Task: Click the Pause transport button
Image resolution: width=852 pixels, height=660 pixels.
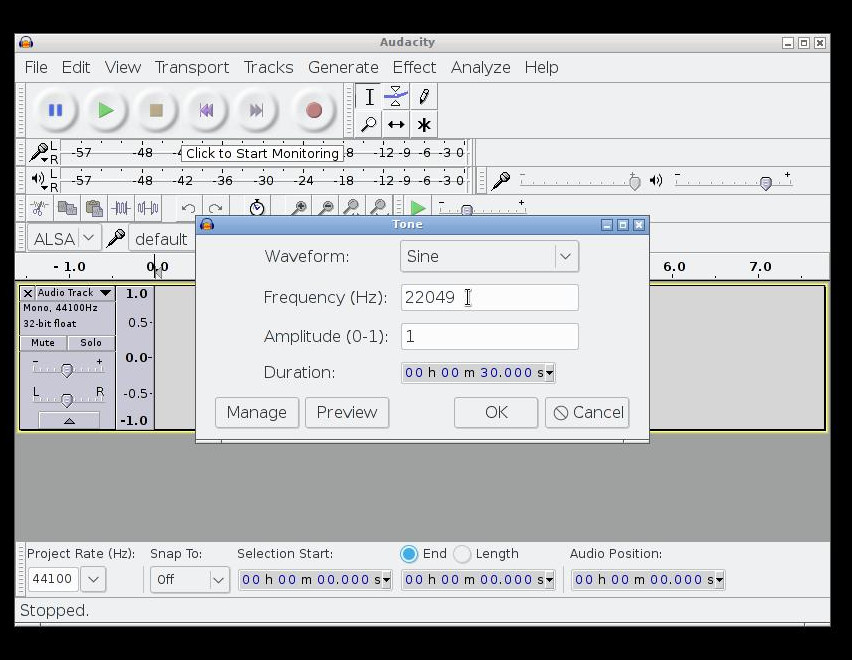Action: (55, 110)
